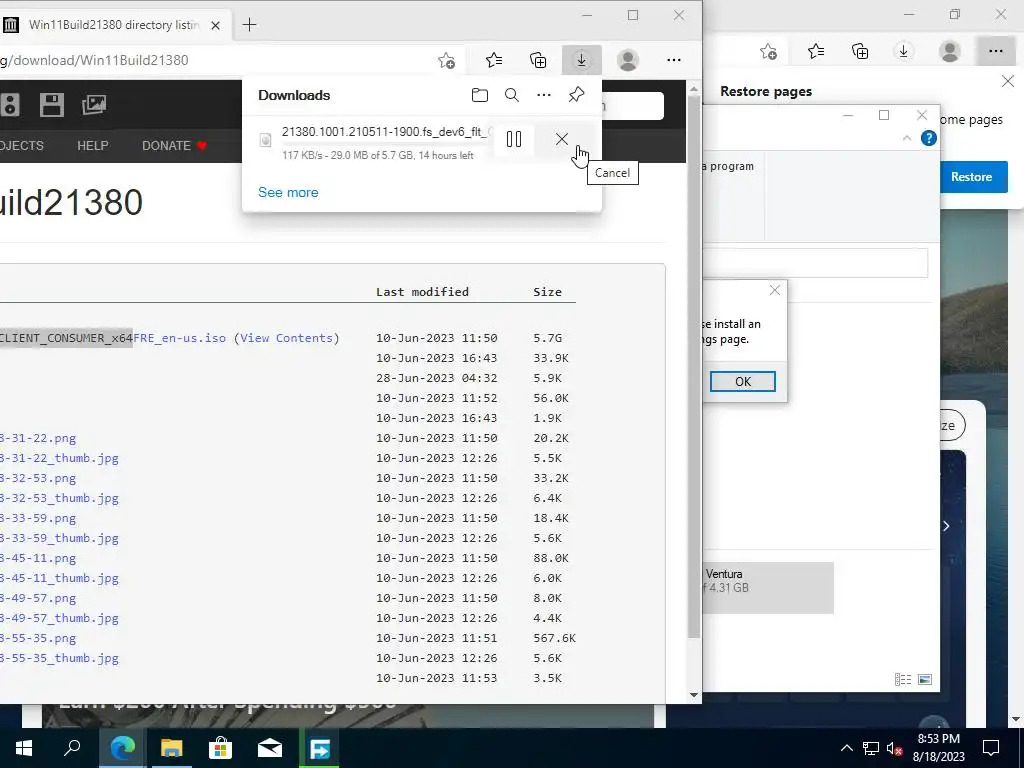Switch to large thumbnails view icon
This screenshot has width=1024, height=768.
(925, 680)
